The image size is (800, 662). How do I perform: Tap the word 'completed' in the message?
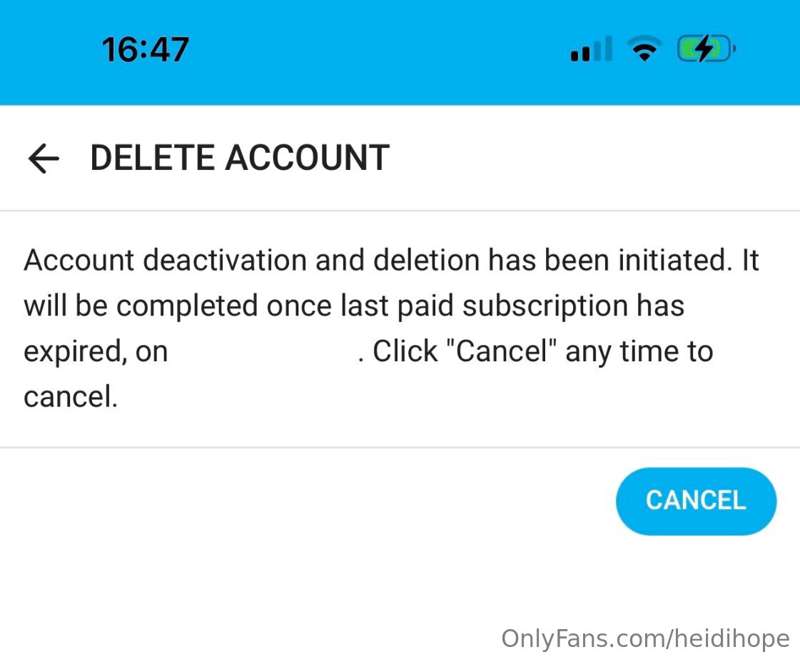coord(187,306)
